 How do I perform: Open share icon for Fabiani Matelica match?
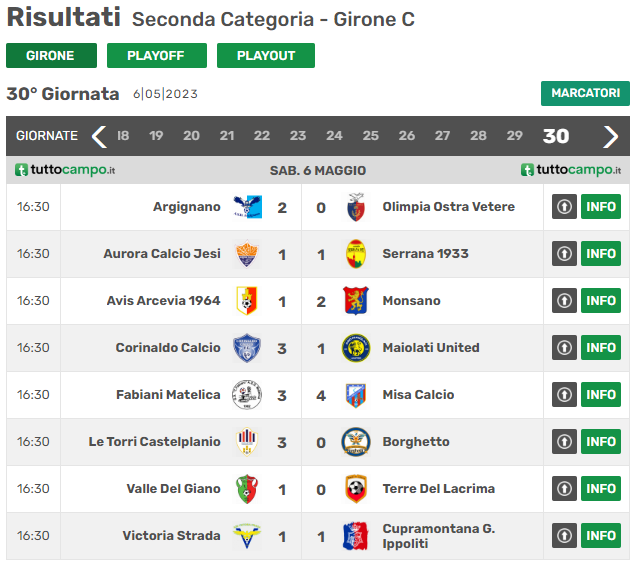(x=564, y=395)
